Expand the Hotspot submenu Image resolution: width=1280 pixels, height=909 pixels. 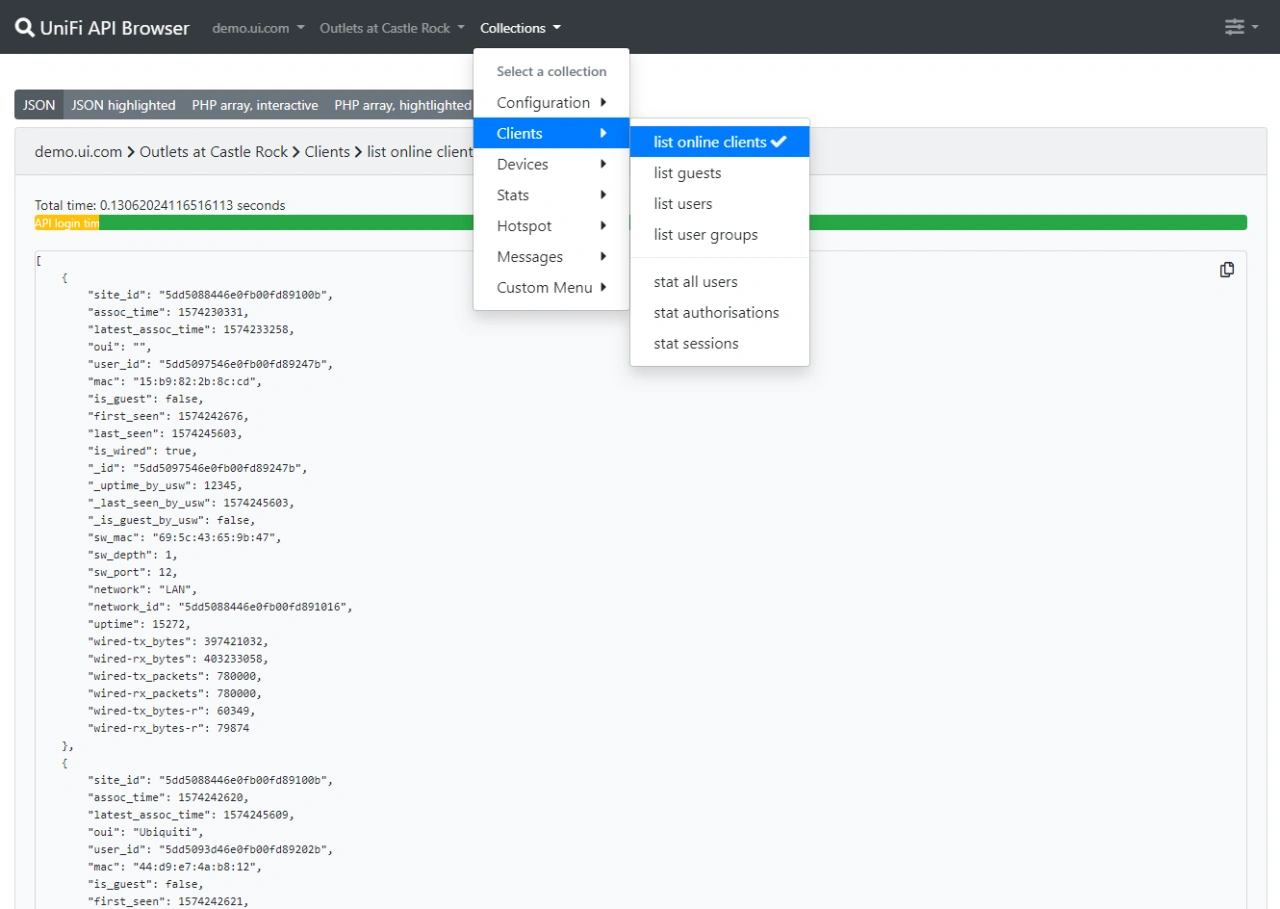[x=524, y=225]
